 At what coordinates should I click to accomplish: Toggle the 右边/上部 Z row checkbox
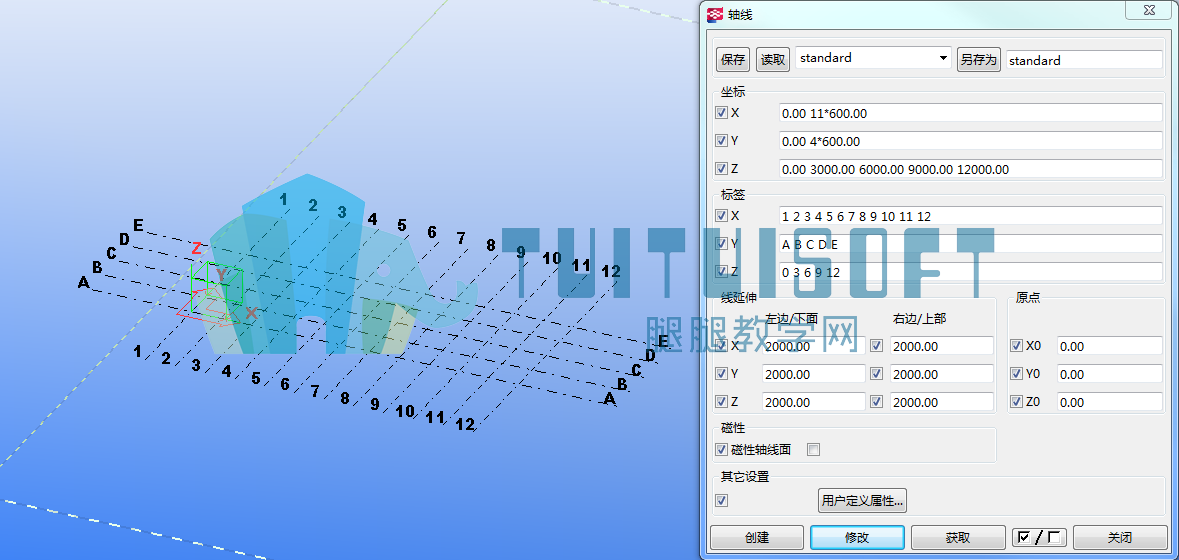877,401
